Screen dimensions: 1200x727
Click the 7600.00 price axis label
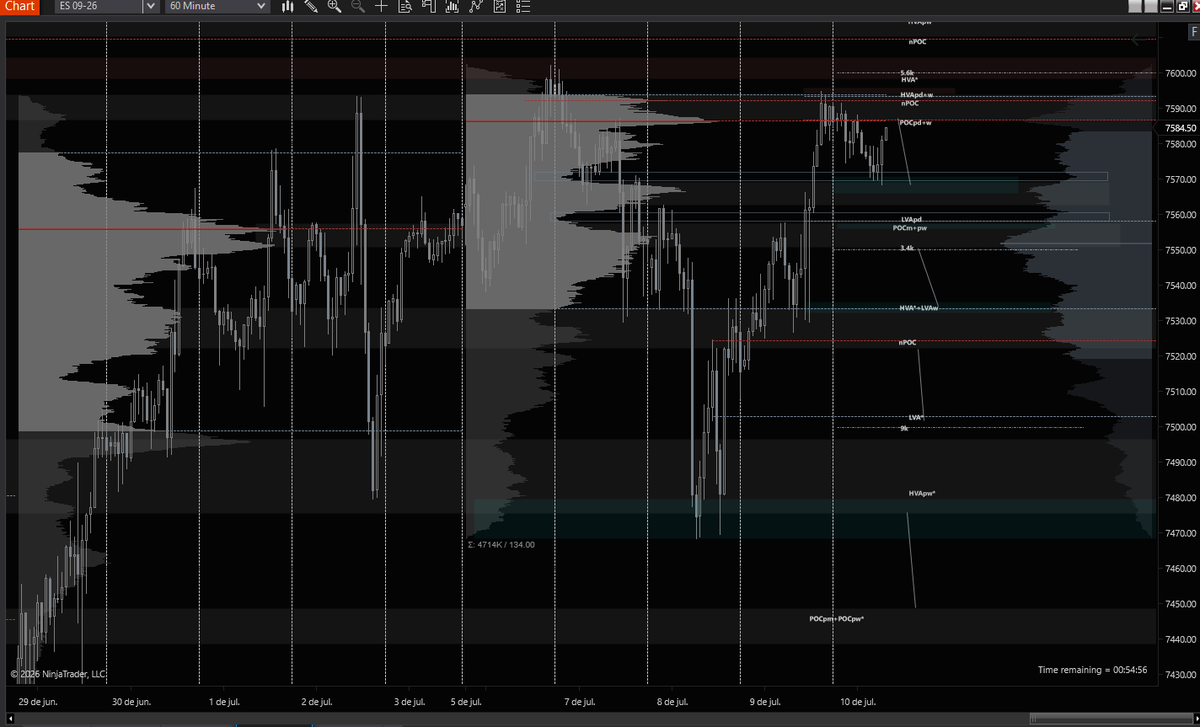coord(1179,73)
